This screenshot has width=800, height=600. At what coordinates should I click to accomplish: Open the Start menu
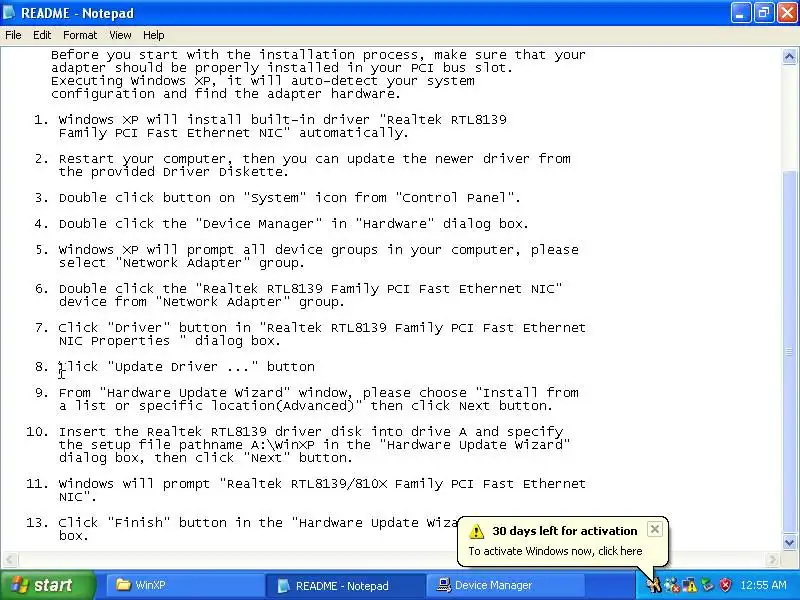tap(47, 585)
